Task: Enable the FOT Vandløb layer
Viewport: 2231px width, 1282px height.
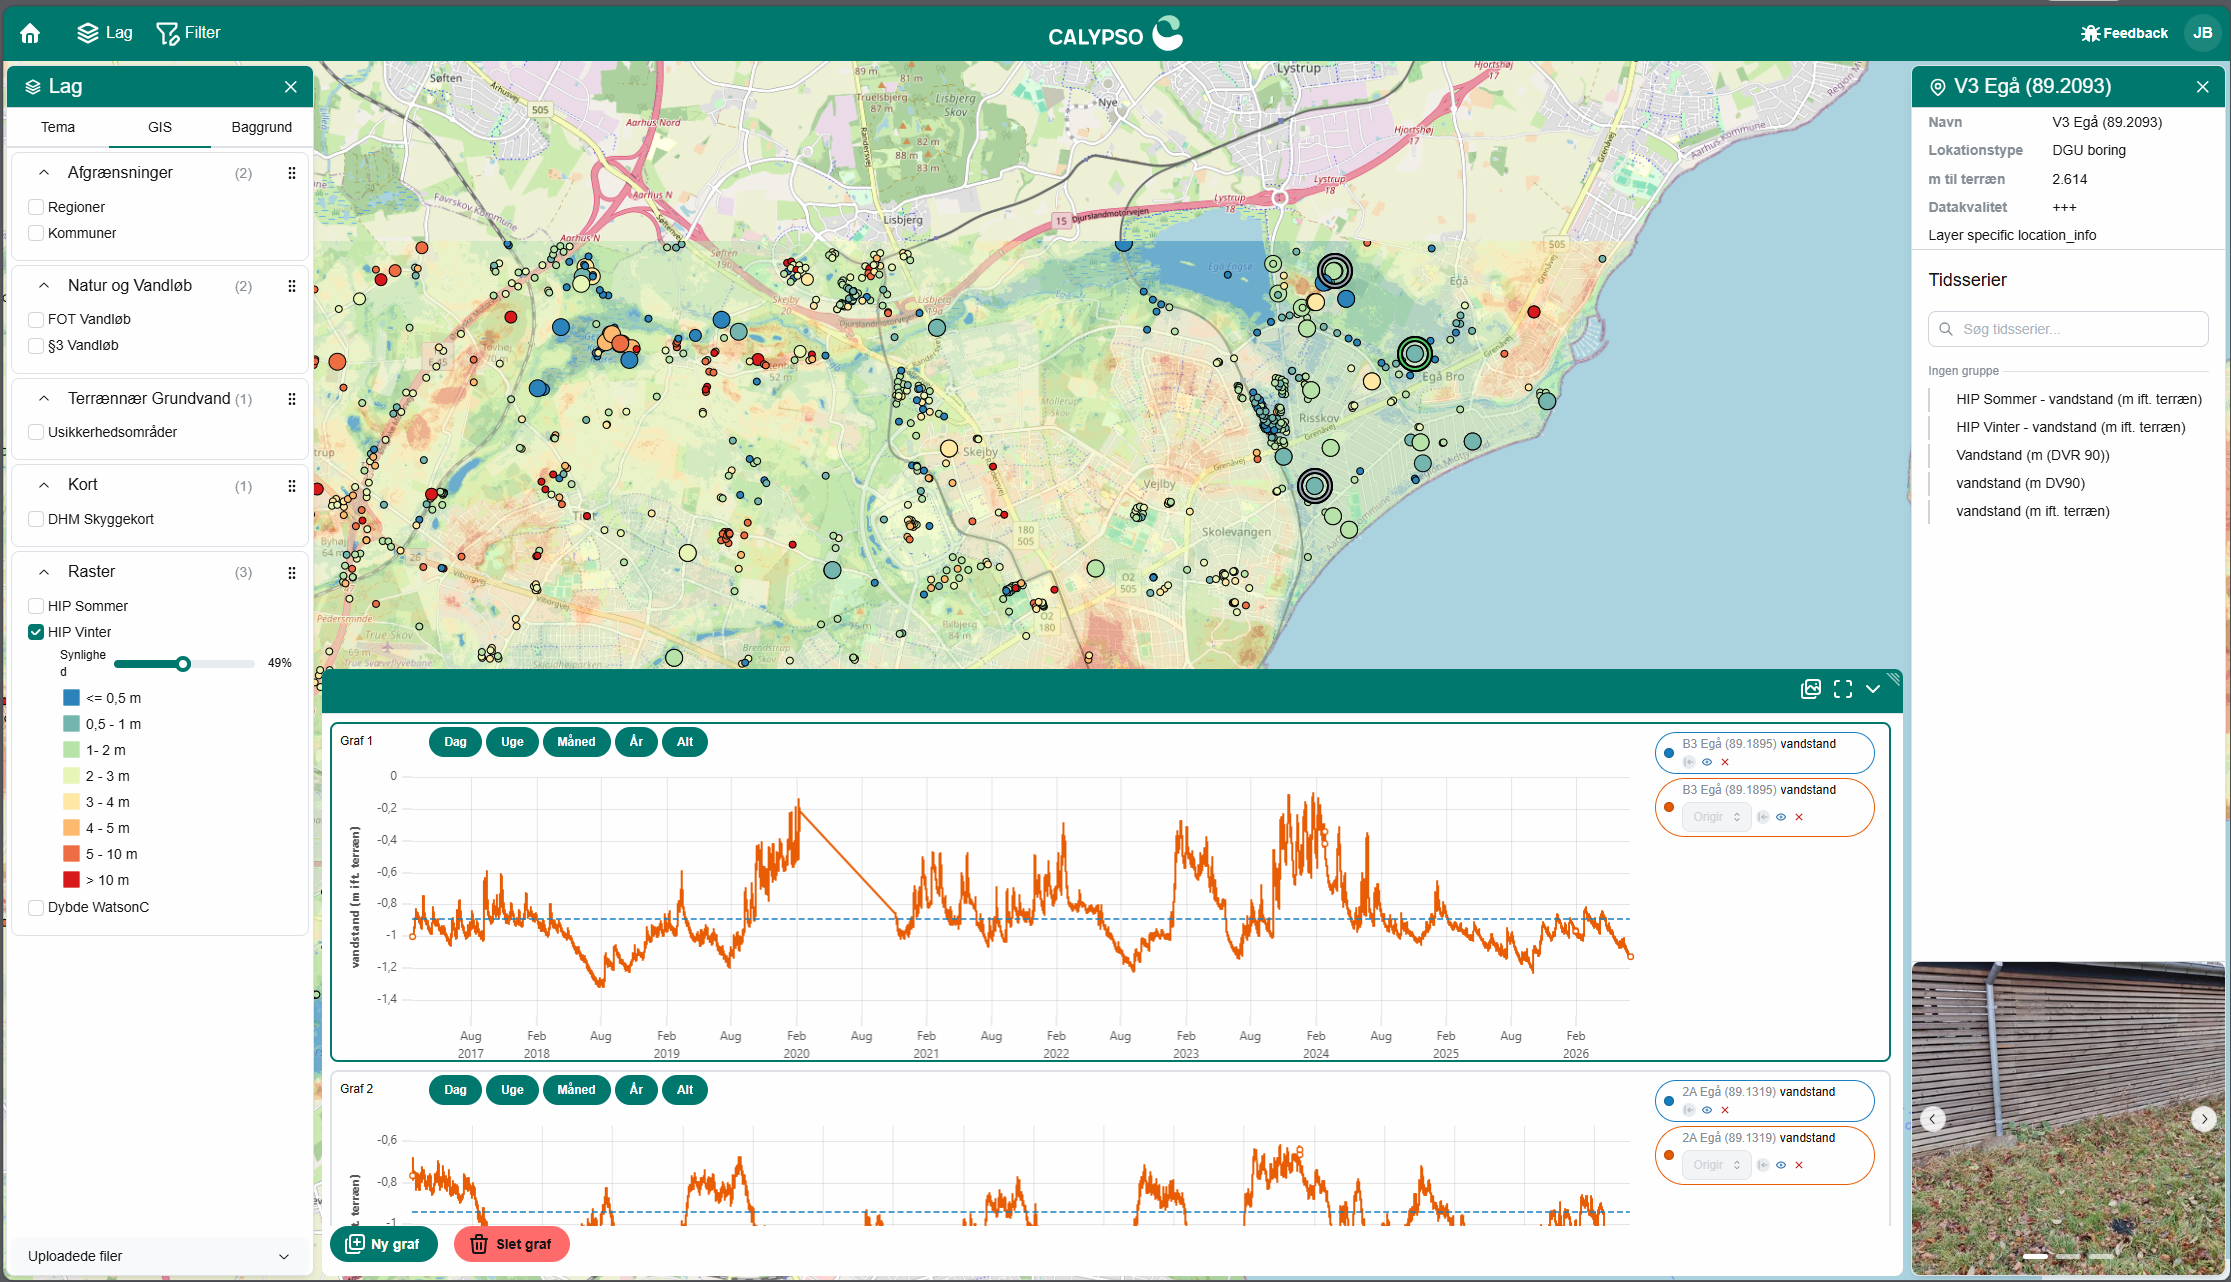Action: [36, 320]
